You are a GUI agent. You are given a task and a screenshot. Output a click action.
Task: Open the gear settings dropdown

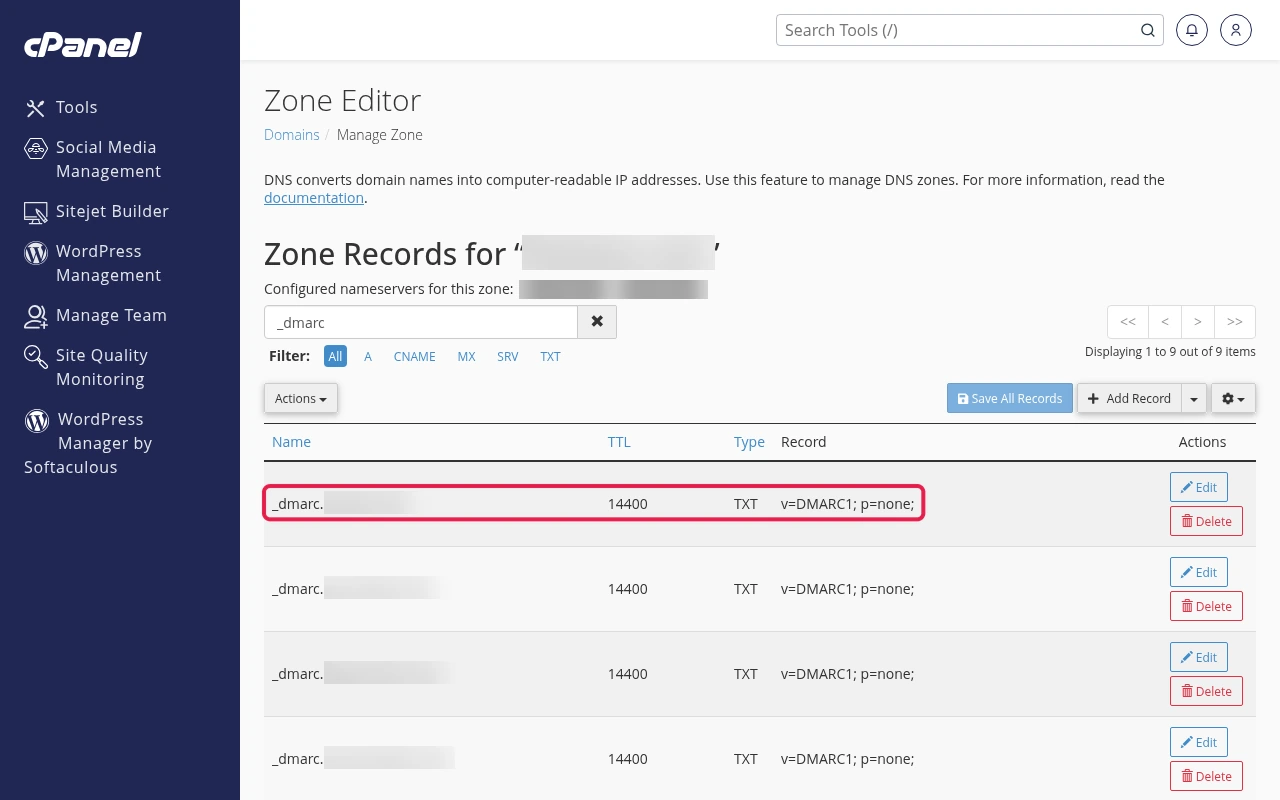tap(1234, 398)
